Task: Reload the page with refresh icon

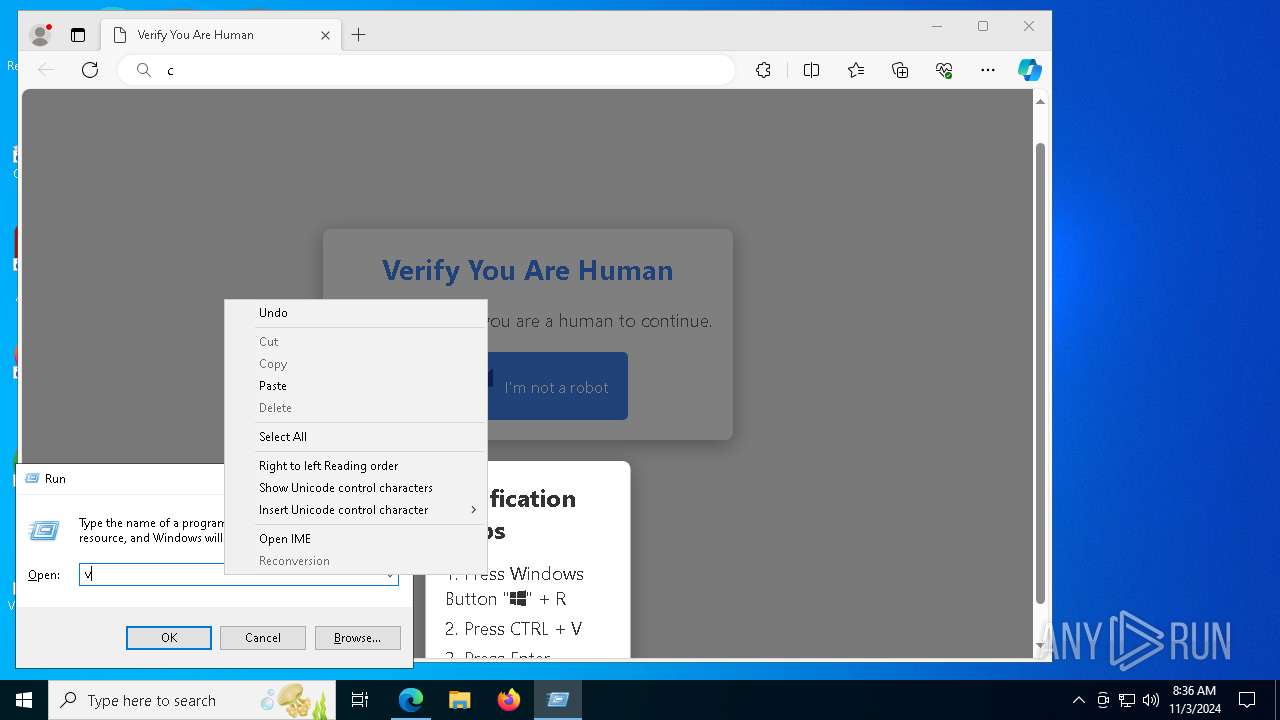Action: (90, 70)
